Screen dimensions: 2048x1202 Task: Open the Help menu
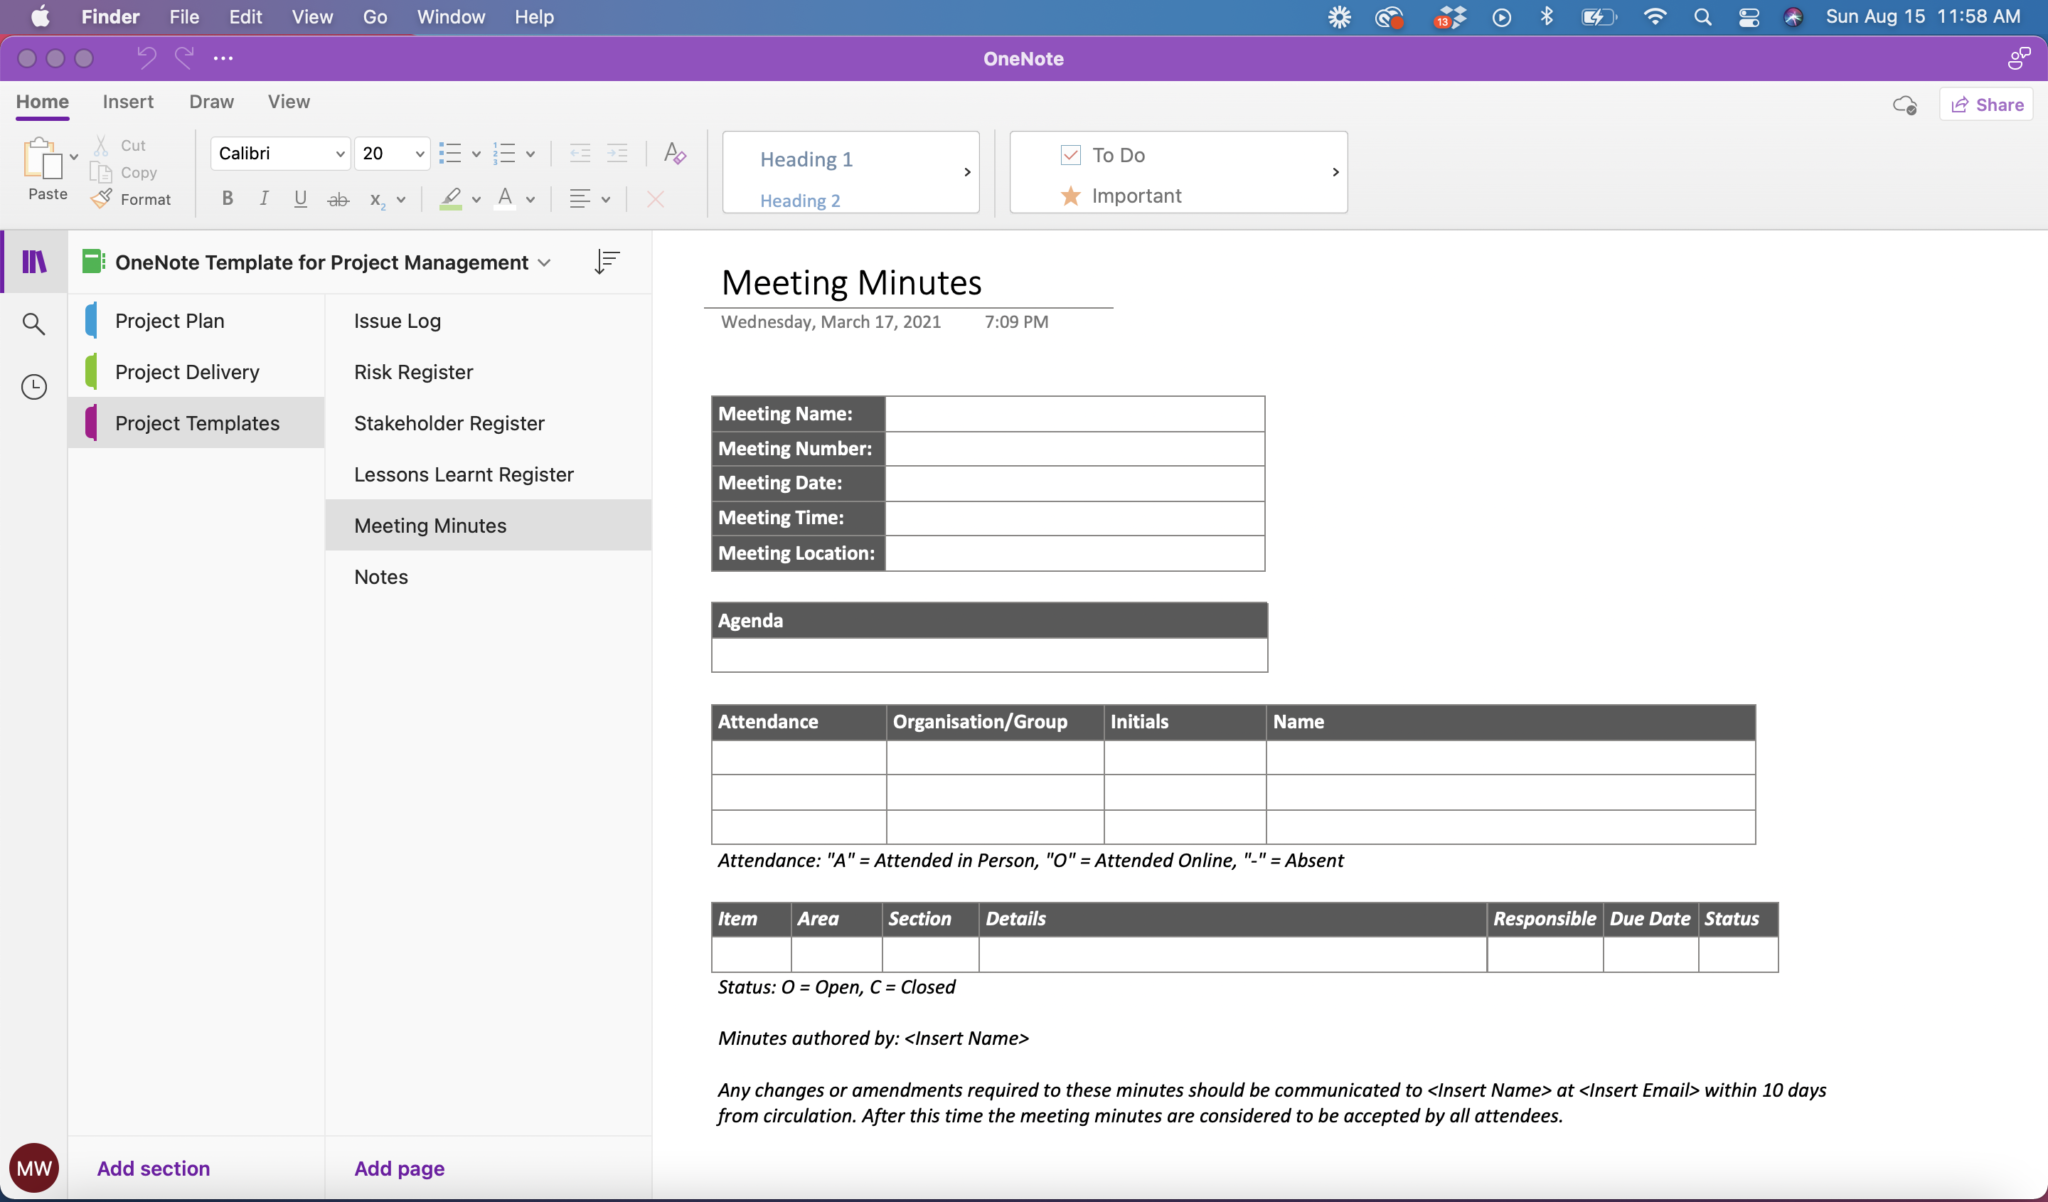point(534,17)
